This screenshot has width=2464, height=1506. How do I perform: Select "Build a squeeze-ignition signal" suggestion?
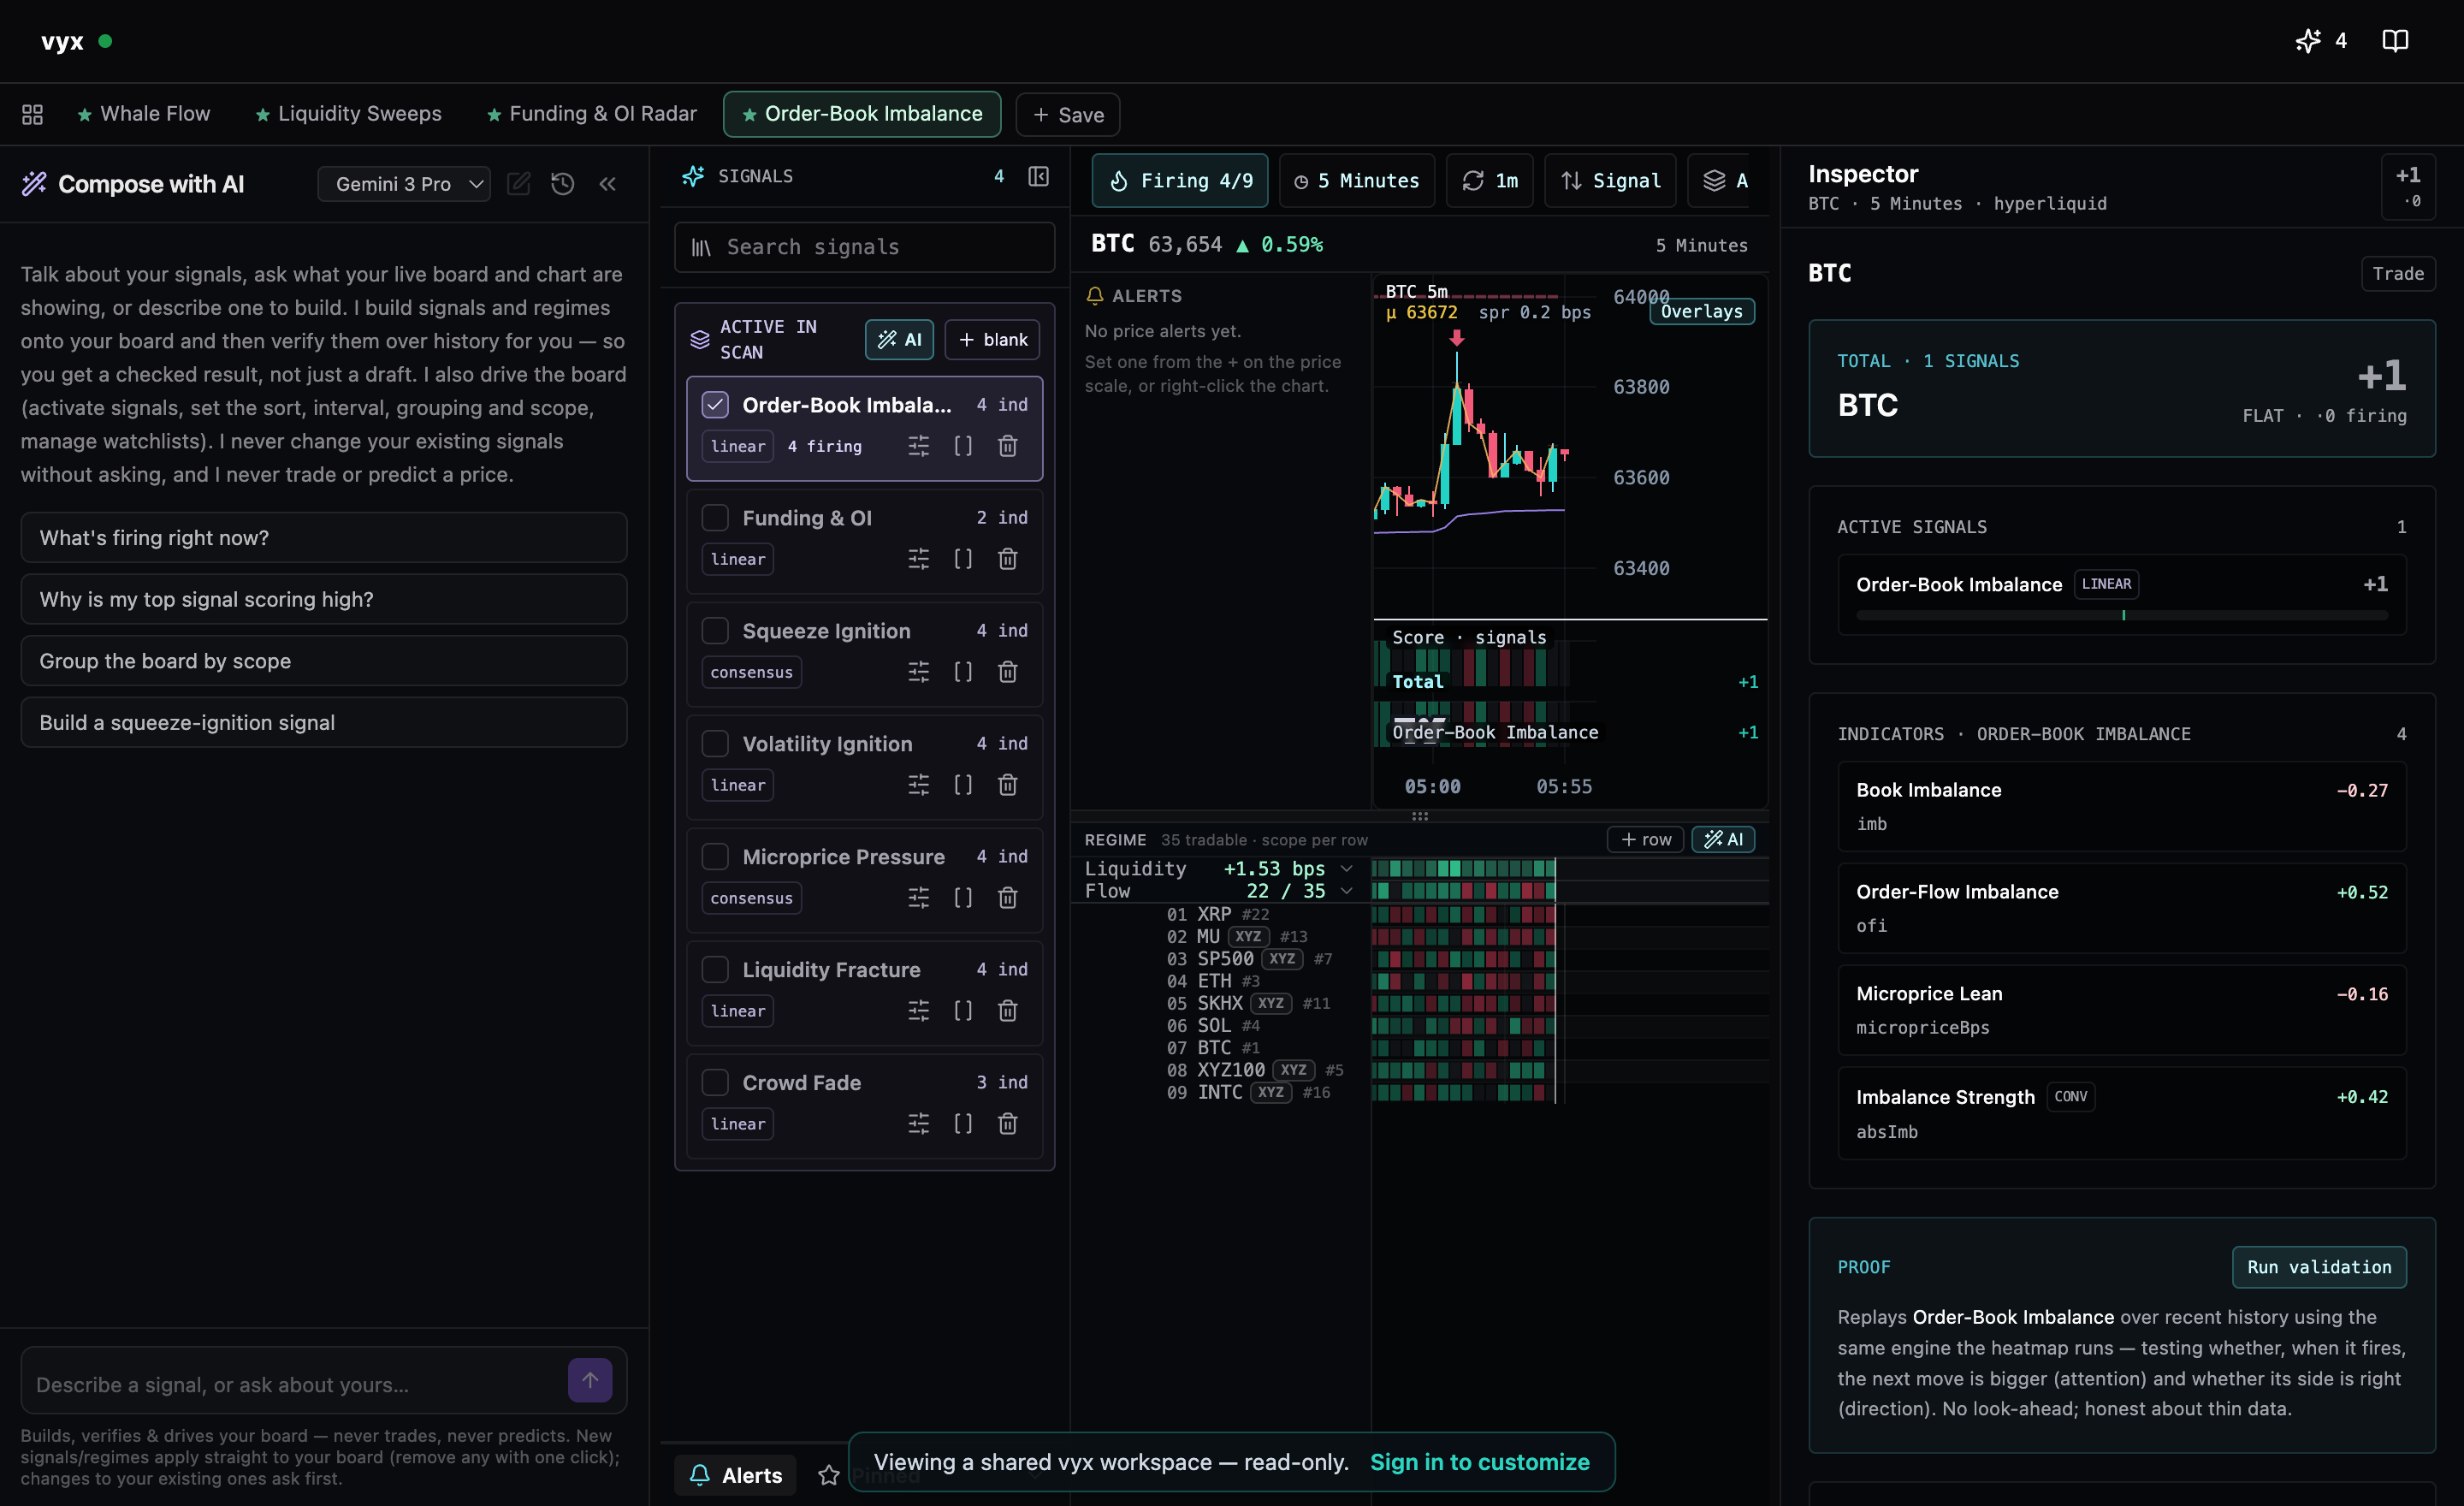[x=324, y=723]
